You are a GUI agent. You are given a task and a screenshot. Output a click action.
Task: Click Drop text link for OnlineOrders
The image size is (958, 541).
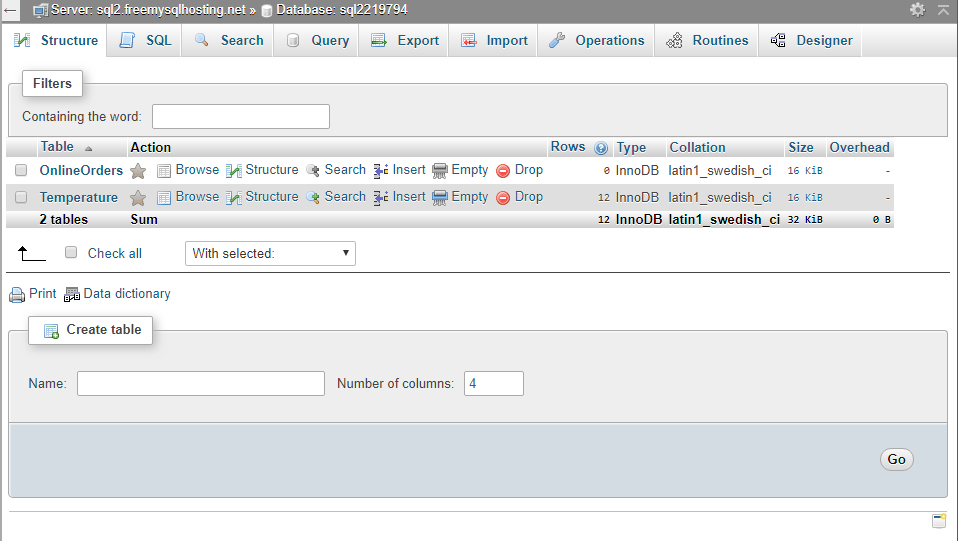[528, 170]
